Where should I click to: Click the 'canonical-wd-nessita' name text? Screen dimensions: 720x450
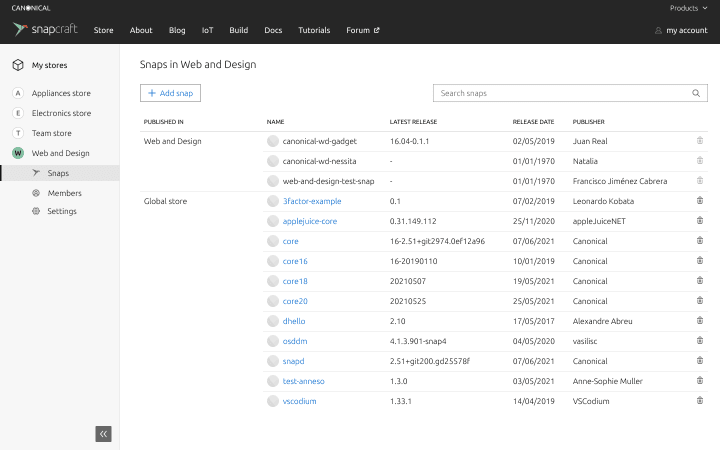click(x=319, y=161)
